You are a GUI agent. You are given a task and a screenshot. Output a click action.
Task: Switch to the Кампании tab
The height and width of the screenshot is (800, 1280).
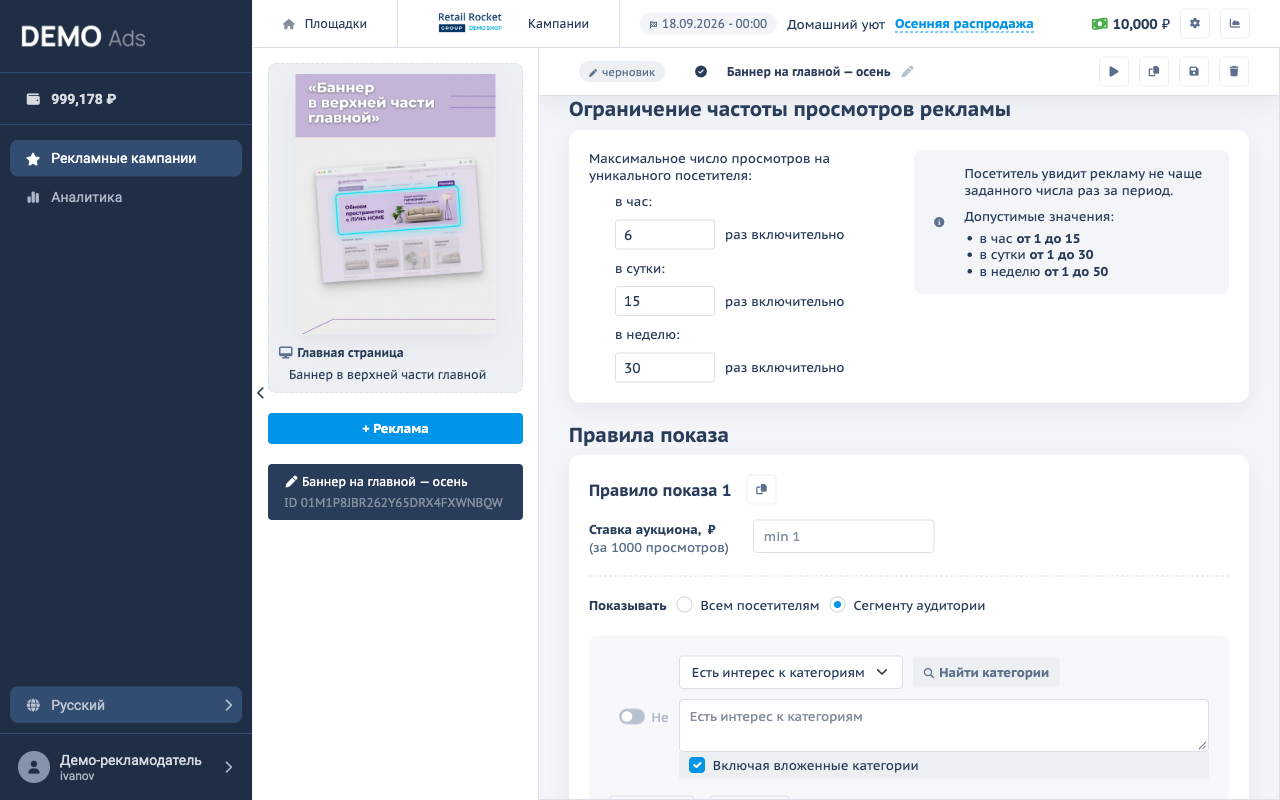[558, 24]
